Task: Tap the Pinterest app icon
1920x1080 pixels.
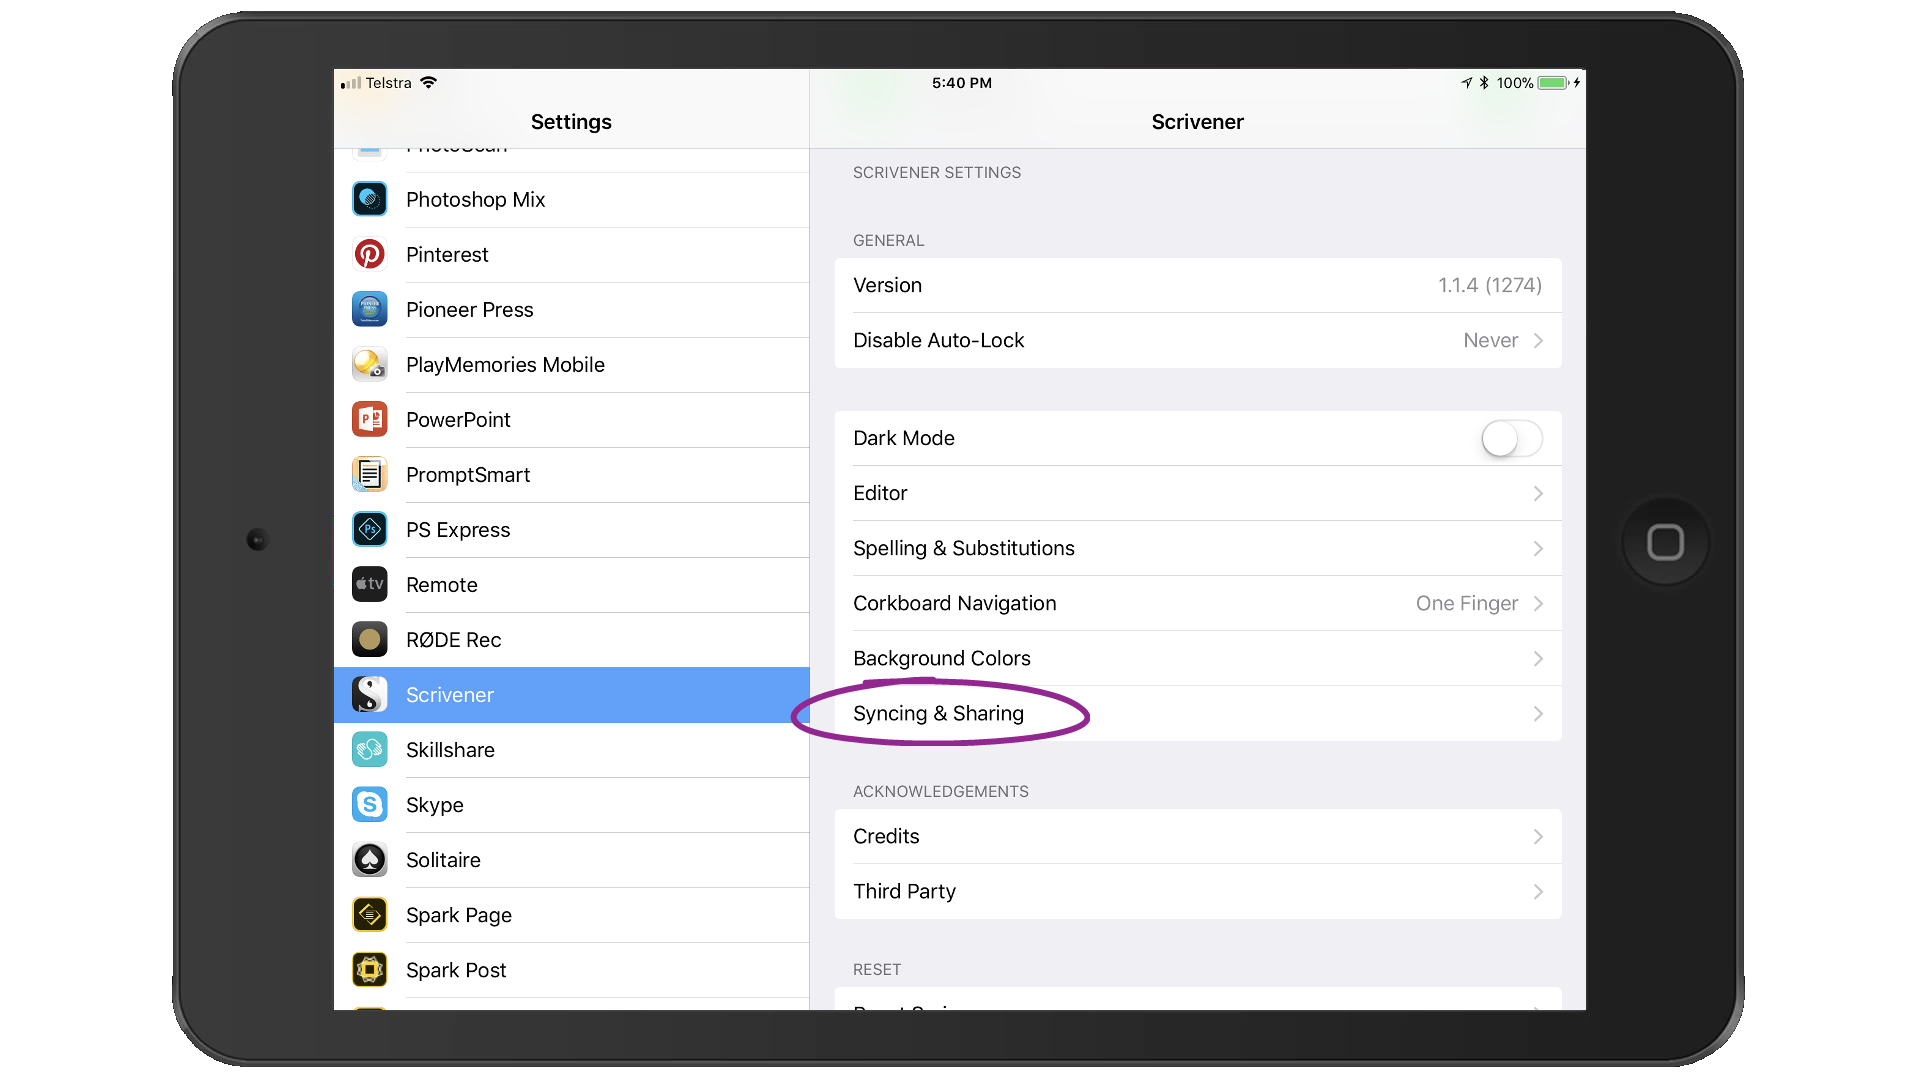Action: [370, 254]
